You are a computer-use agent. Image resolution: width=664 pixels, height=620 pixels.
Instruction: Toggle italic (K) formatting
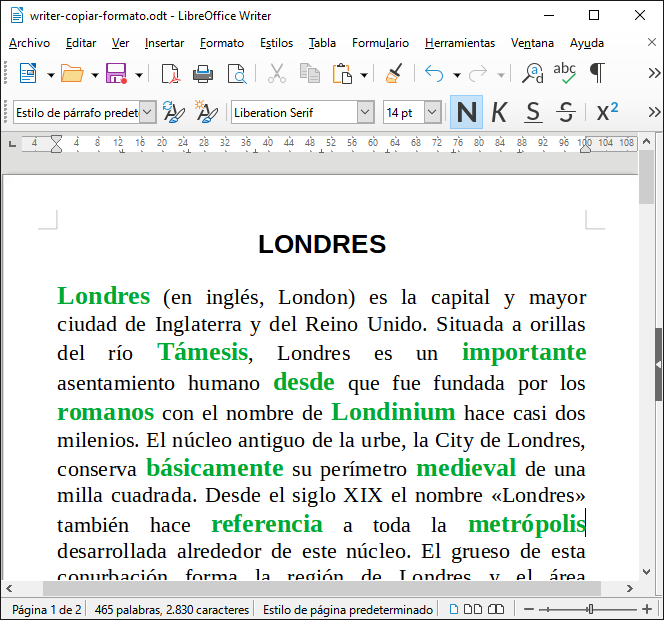(x=499, y=112)
